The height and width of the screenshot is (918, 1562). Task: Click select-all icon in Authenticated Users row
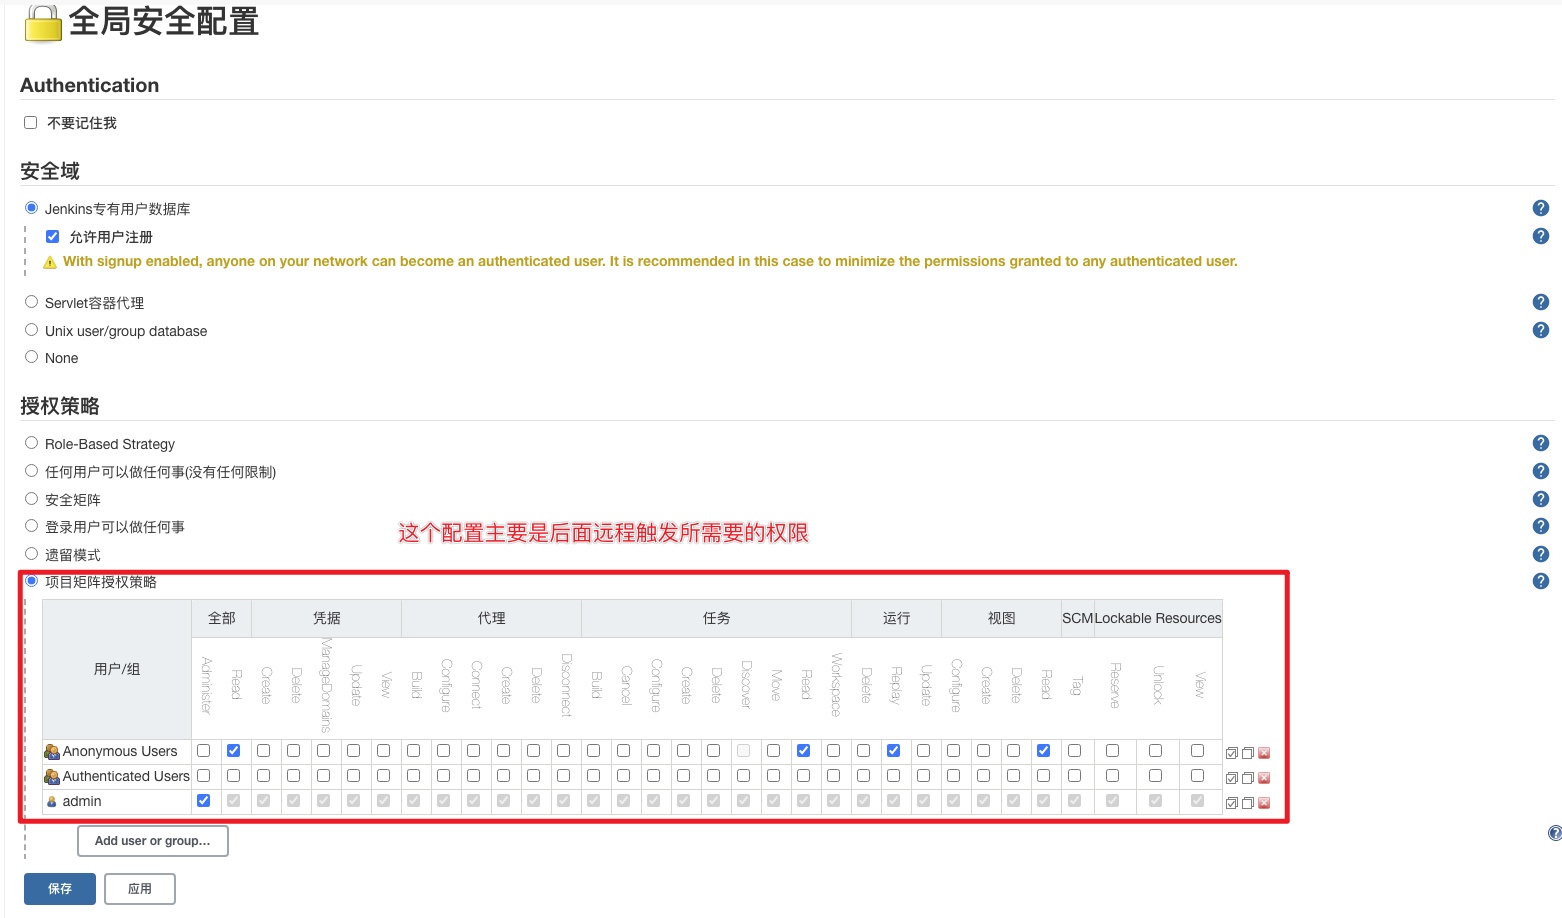pyautogui.click(x=1232, y=778)
